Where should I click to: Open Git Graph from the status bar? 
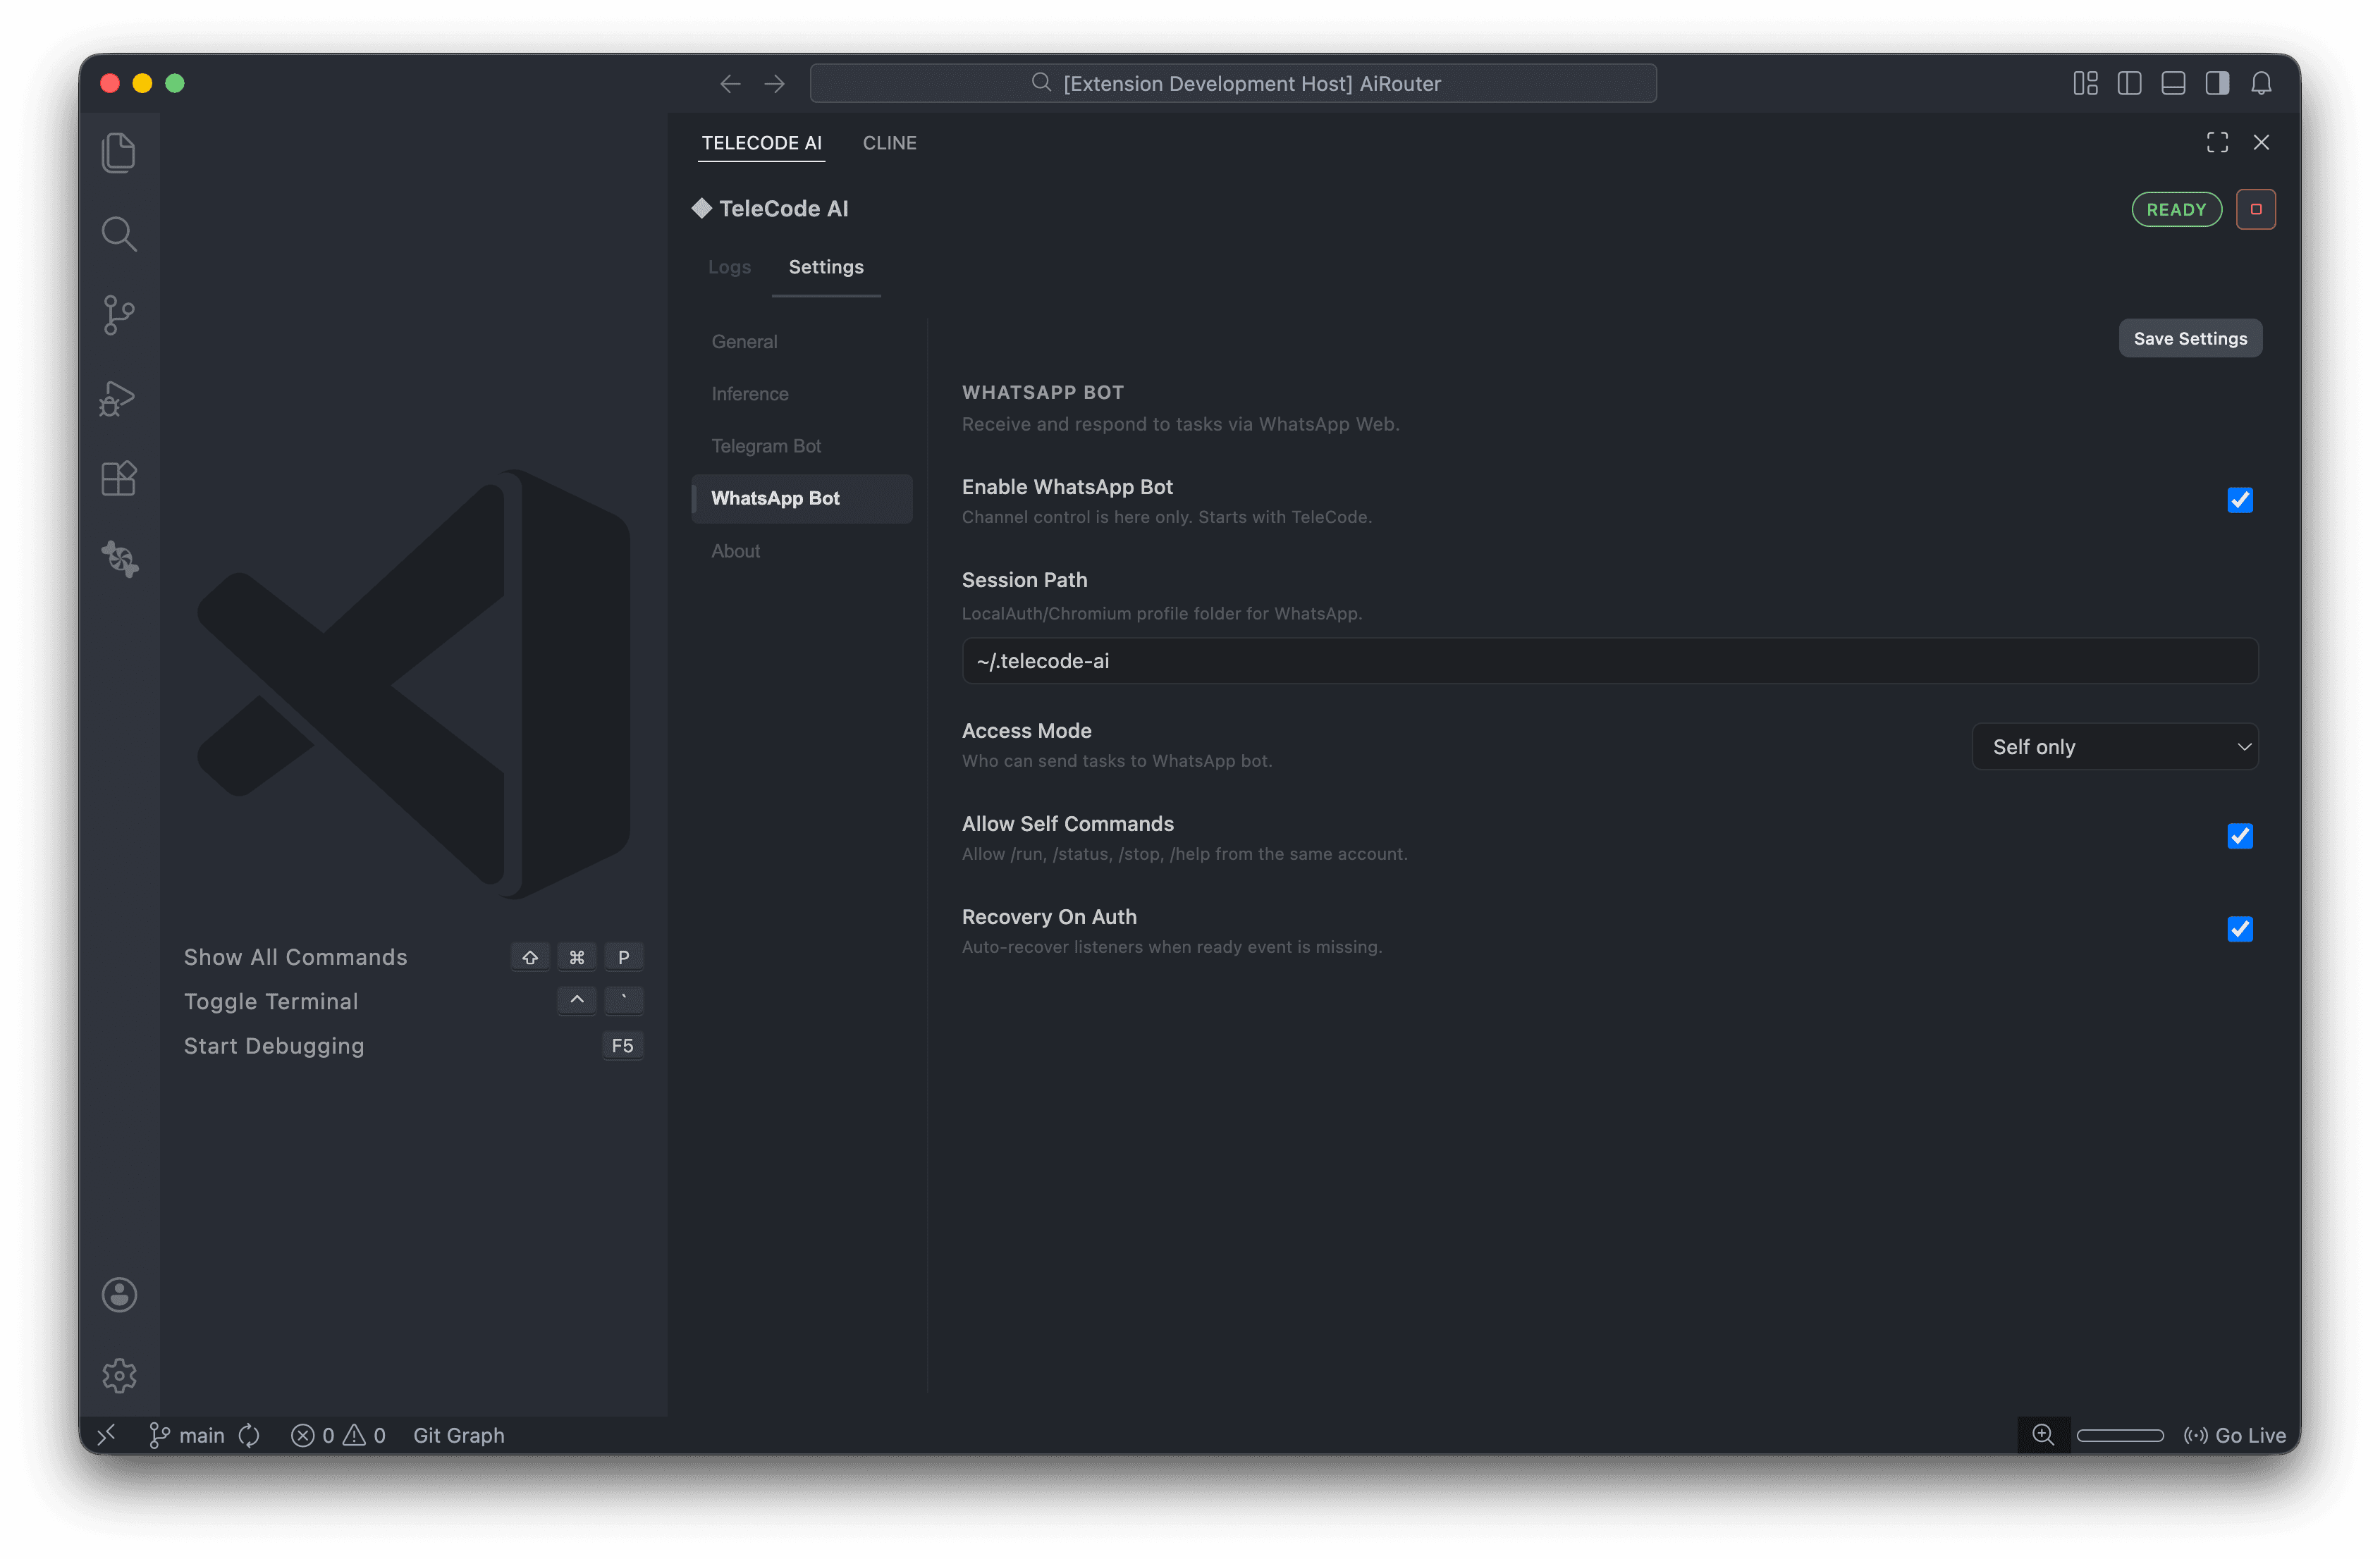coord(459,1434)
